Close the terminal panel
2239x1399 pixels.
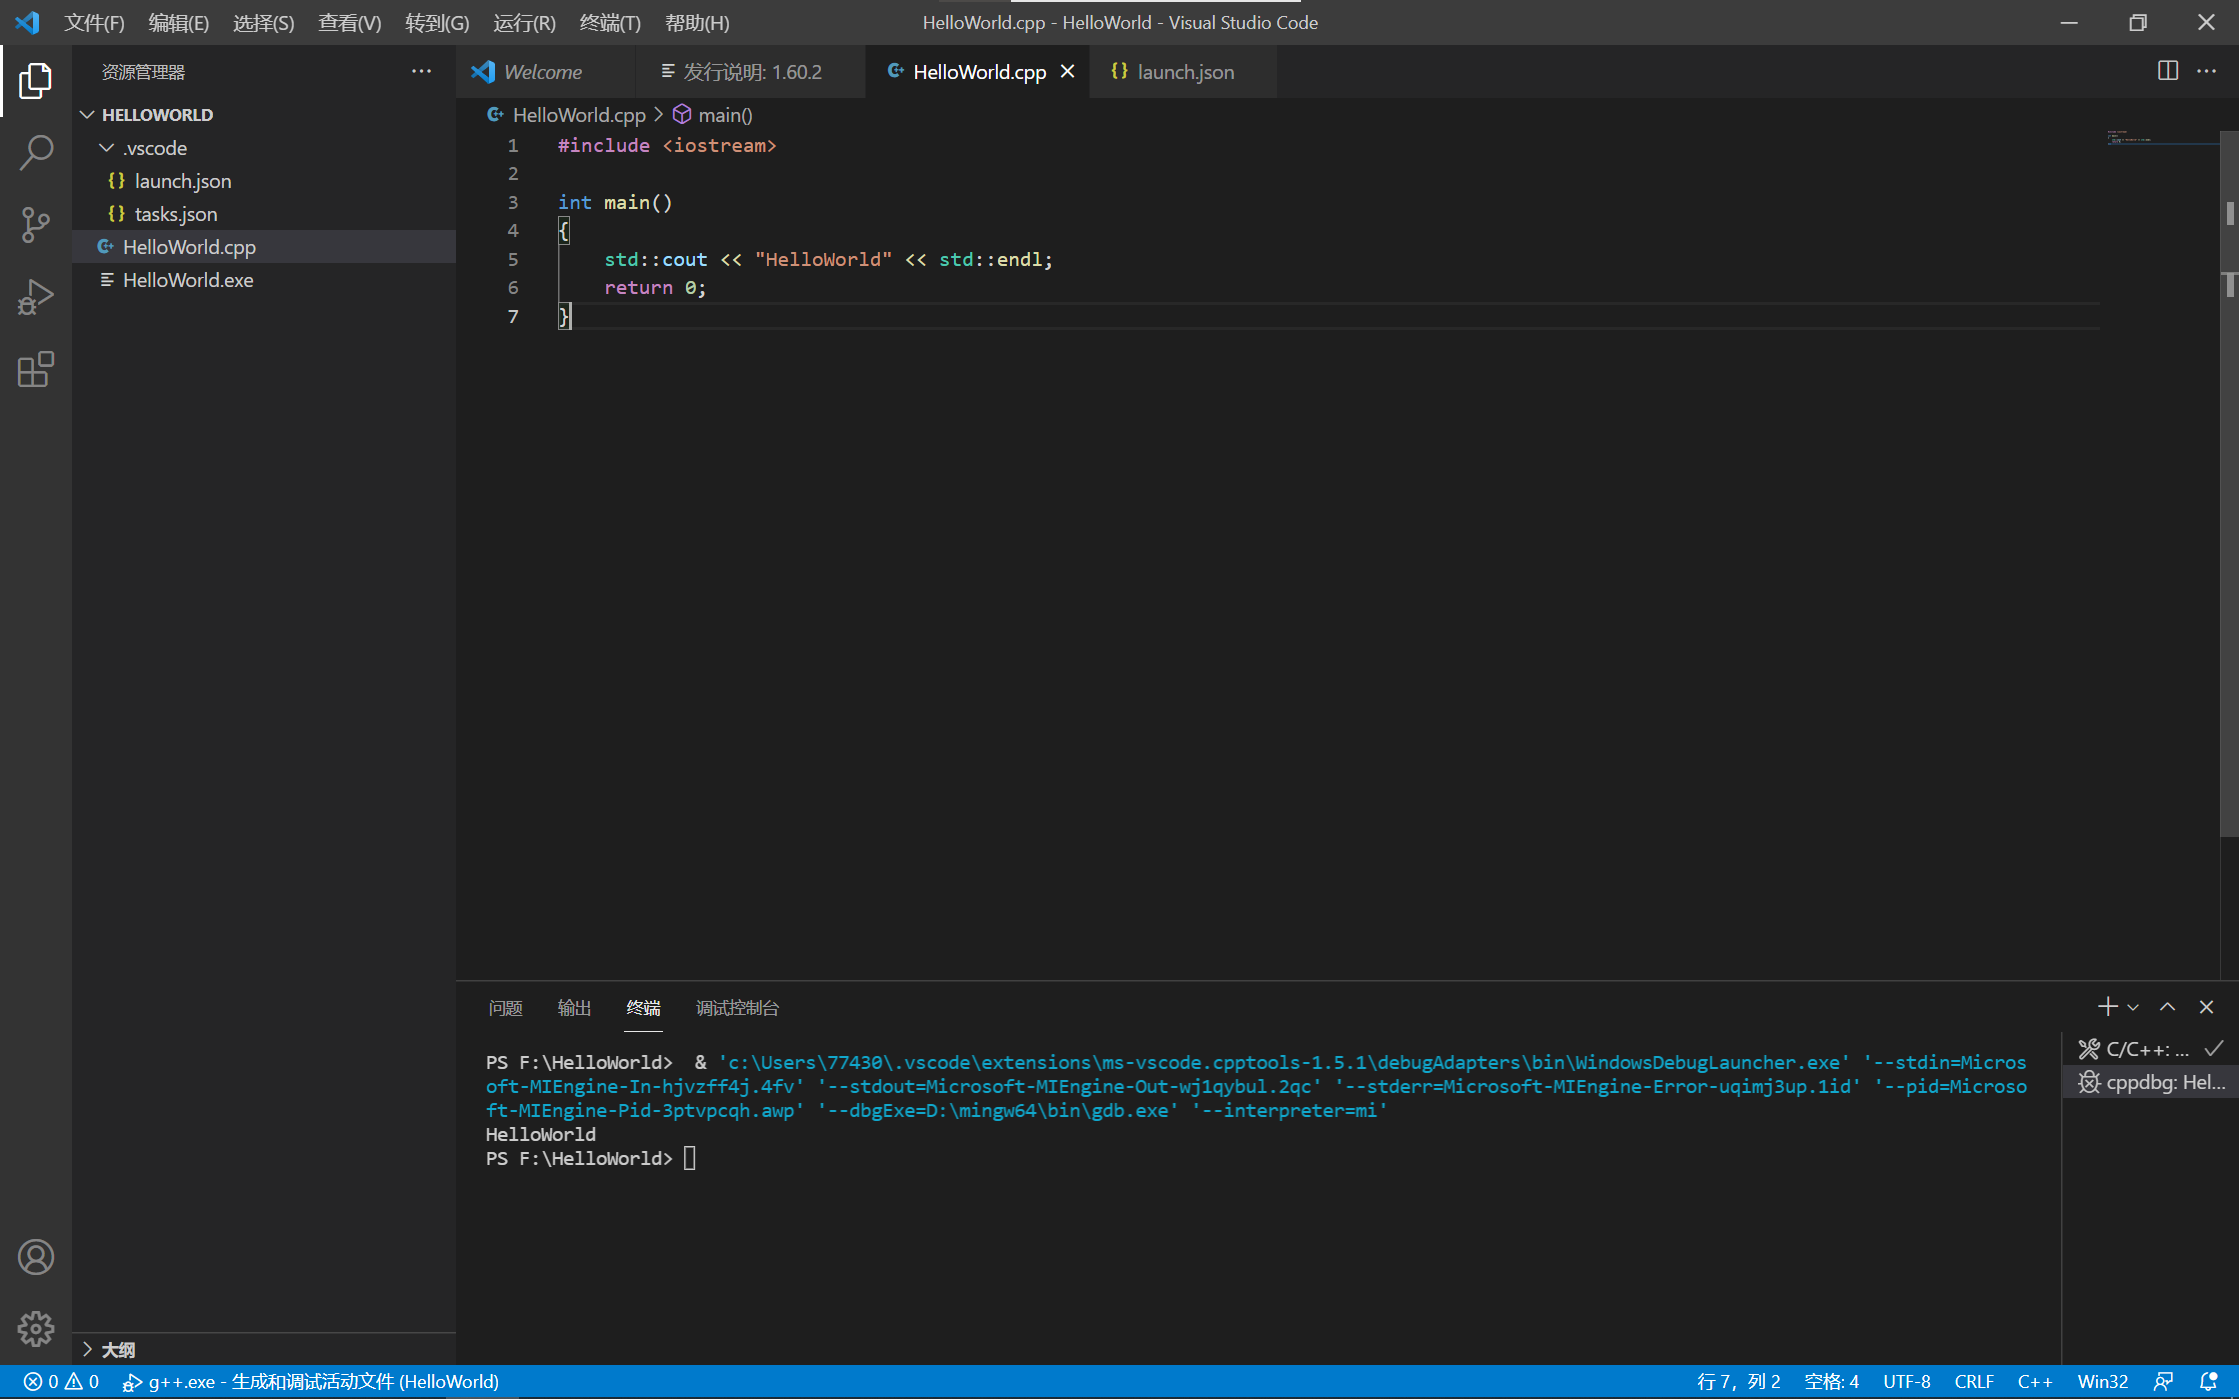[2207, 1007]
